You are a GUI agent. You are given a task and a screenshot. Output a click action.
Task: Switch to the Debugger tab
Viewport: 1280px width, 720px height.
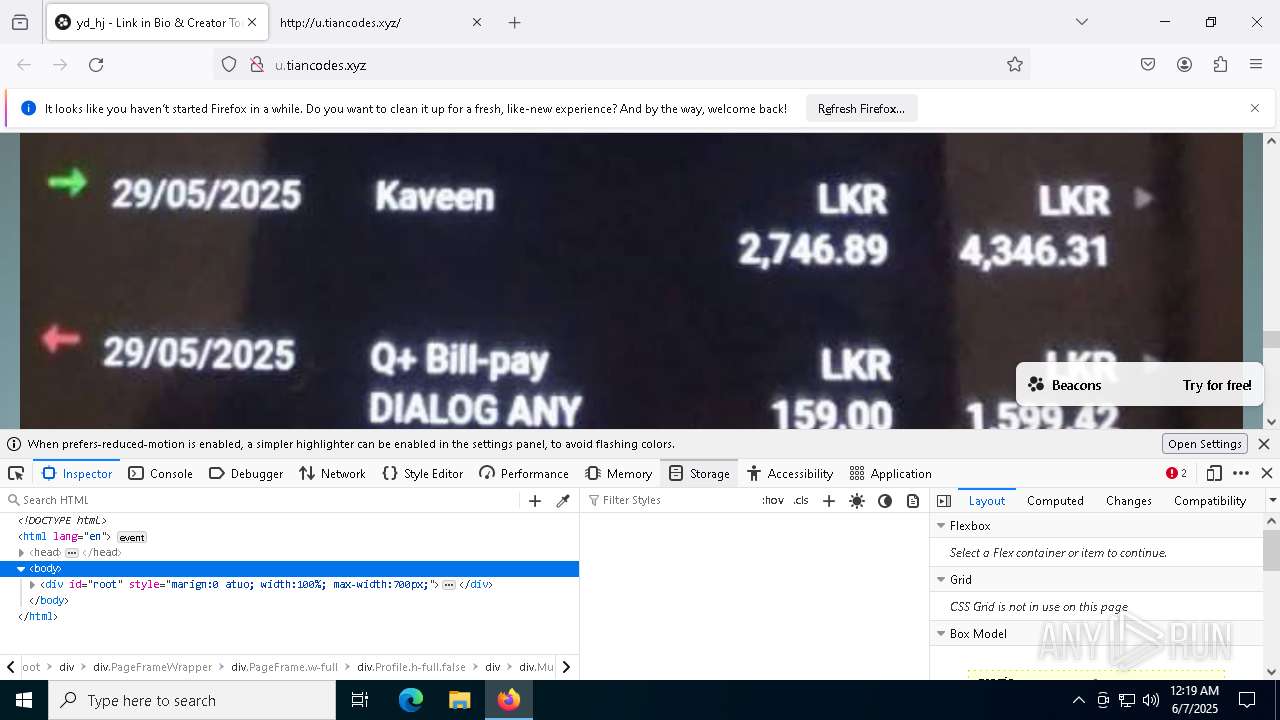coord(246,473)
